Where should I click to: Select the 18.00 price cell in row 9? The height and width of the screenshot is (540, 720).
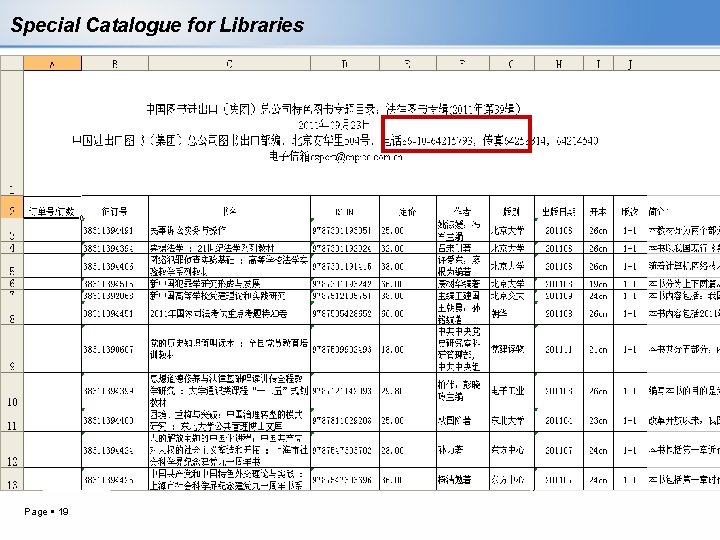(408, 349)
